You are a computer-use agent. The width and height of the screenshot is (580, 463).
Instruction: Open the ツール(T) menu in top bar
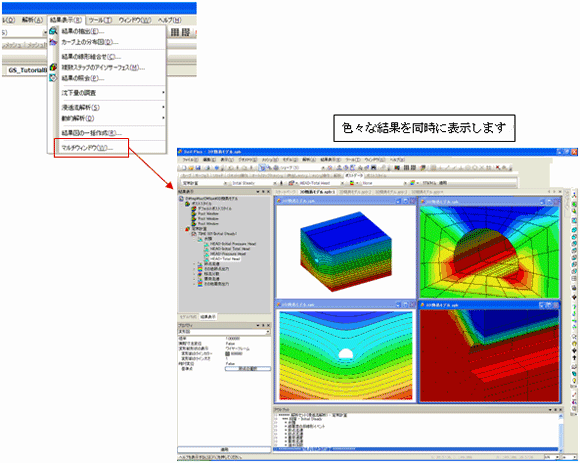point(100,20)
